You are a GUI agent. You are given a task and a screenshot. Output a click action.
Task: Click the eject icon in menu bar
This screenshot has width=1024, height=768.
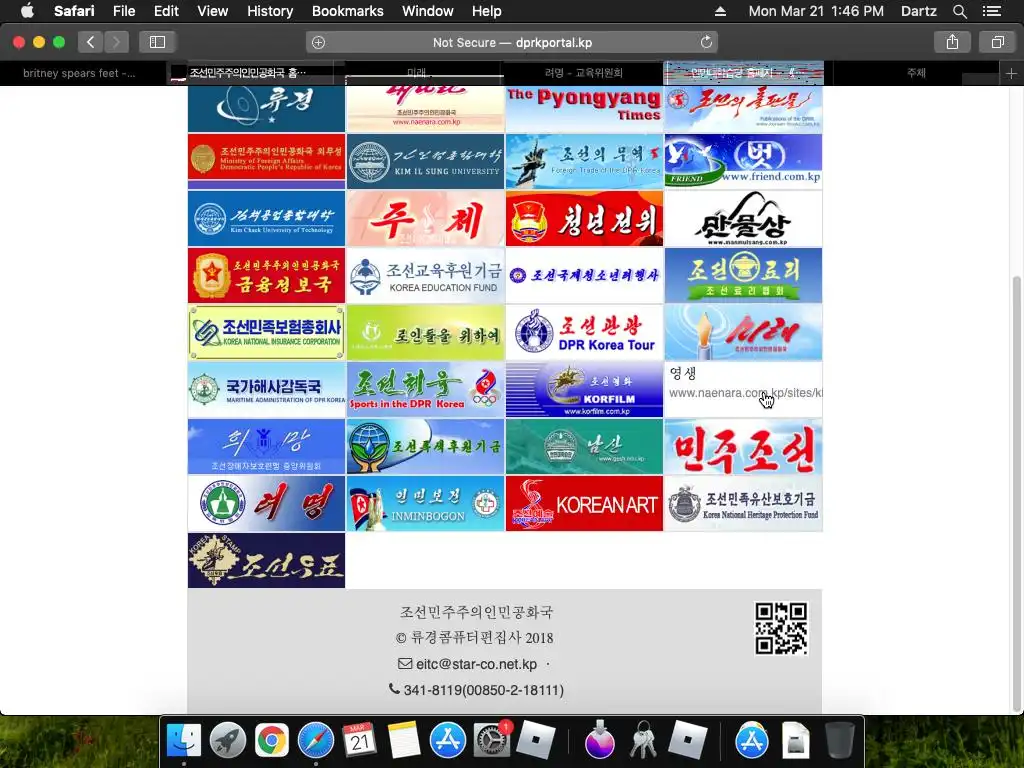720,11
